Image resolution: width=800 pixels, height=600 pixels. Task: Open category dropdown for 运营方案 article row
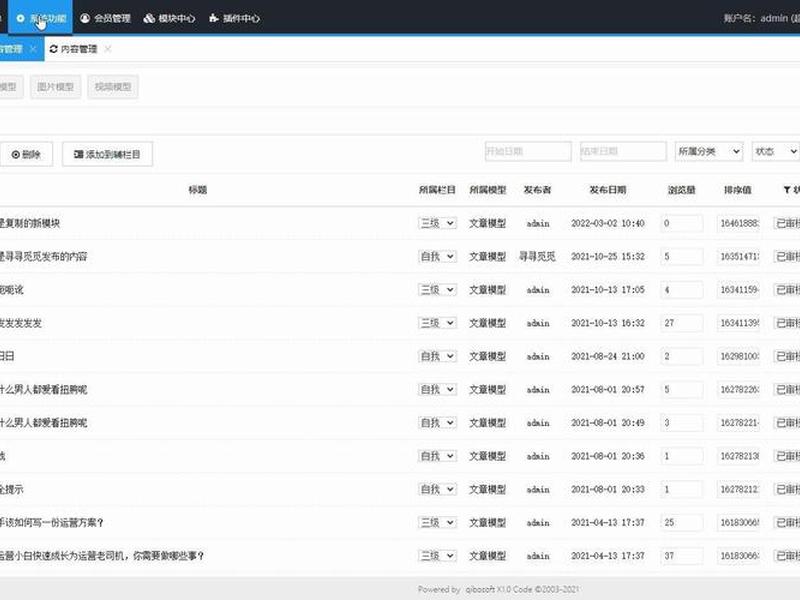pyautogui.click(x=437, y=522)
